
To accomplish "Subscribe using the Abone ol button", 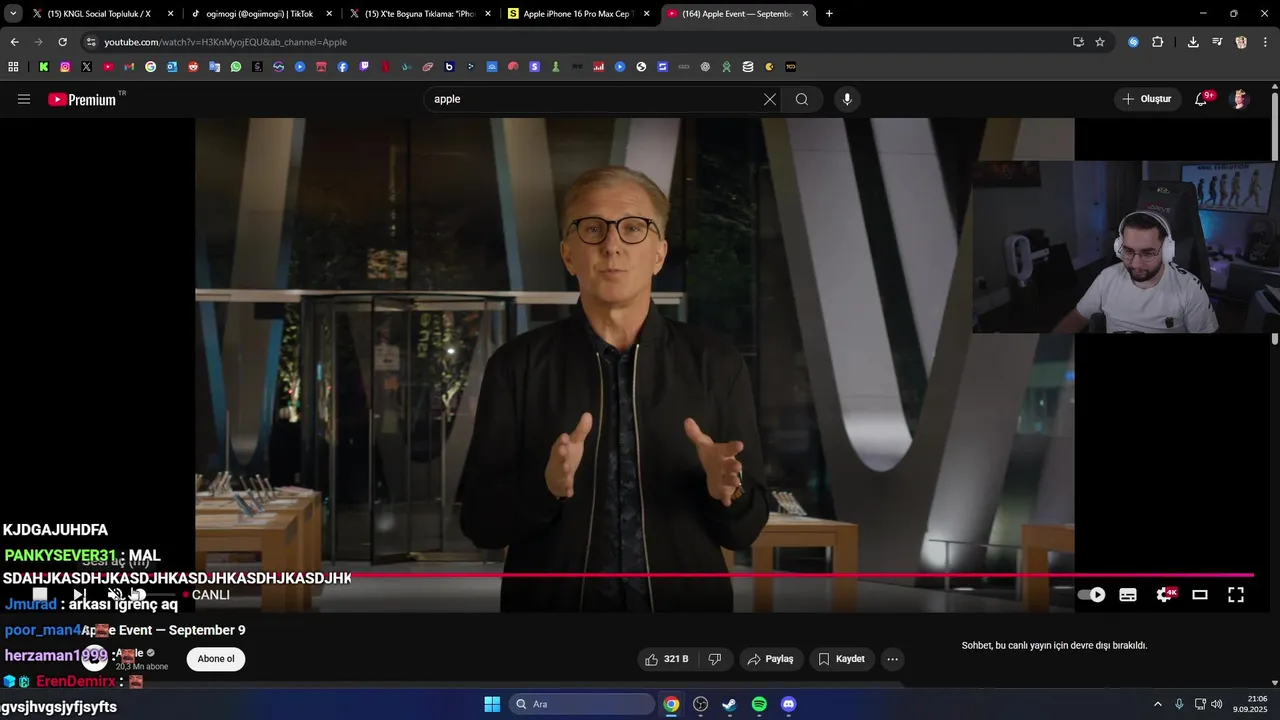I will tap(216, 659).
